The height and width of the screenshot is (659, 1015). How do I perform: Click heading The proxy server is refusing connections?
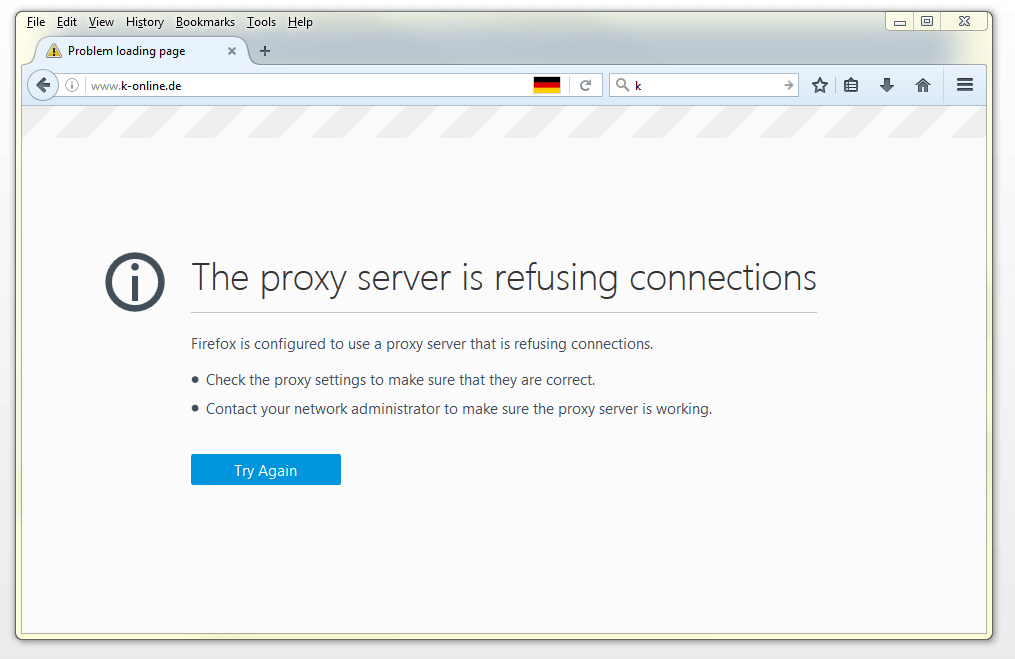point(504,278)
